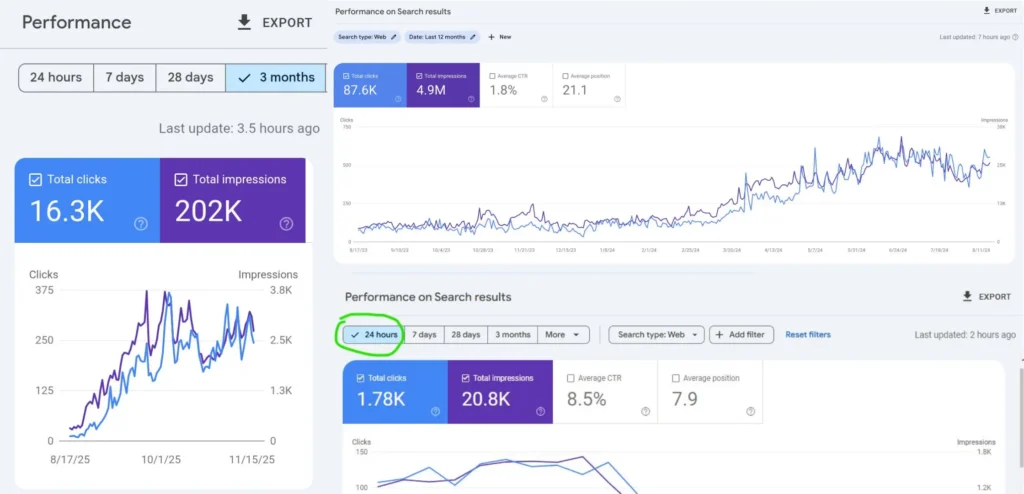Edit the 'Search type: Web' filter chip via its pencil icon
This screenshot has height=494, width=1024.
393,37
